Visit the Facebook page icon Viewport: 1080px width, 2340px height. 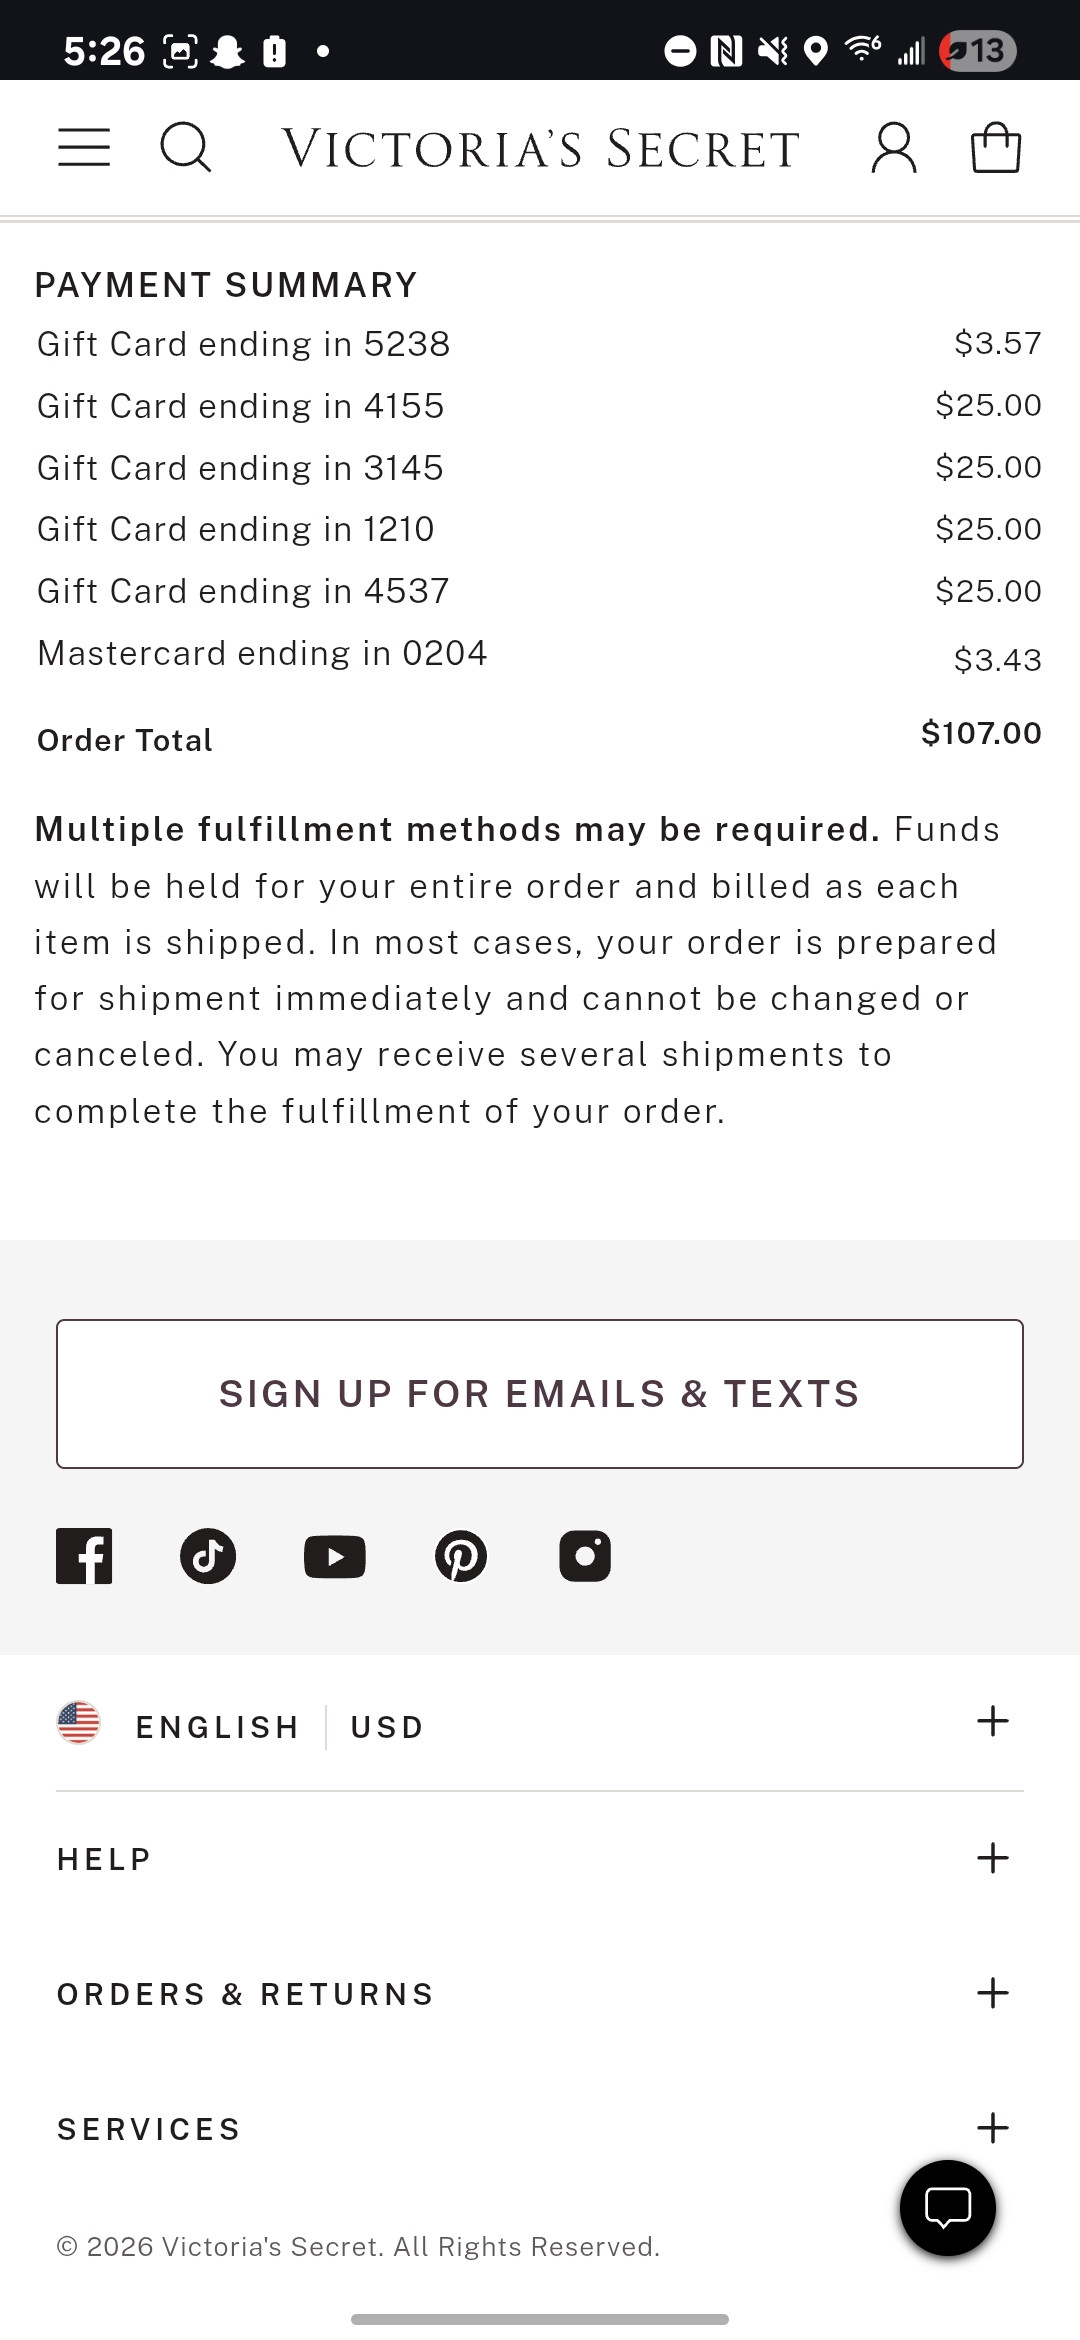84,1556
